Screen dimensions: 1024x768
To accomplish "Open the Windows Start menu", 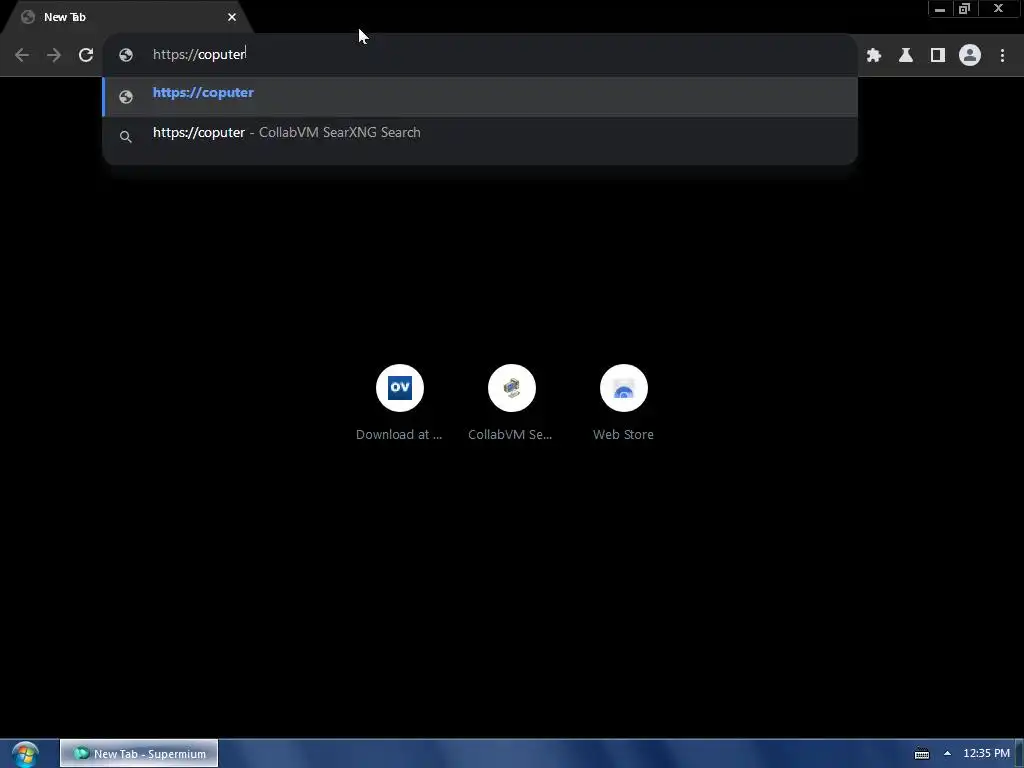I will (25, 754).
